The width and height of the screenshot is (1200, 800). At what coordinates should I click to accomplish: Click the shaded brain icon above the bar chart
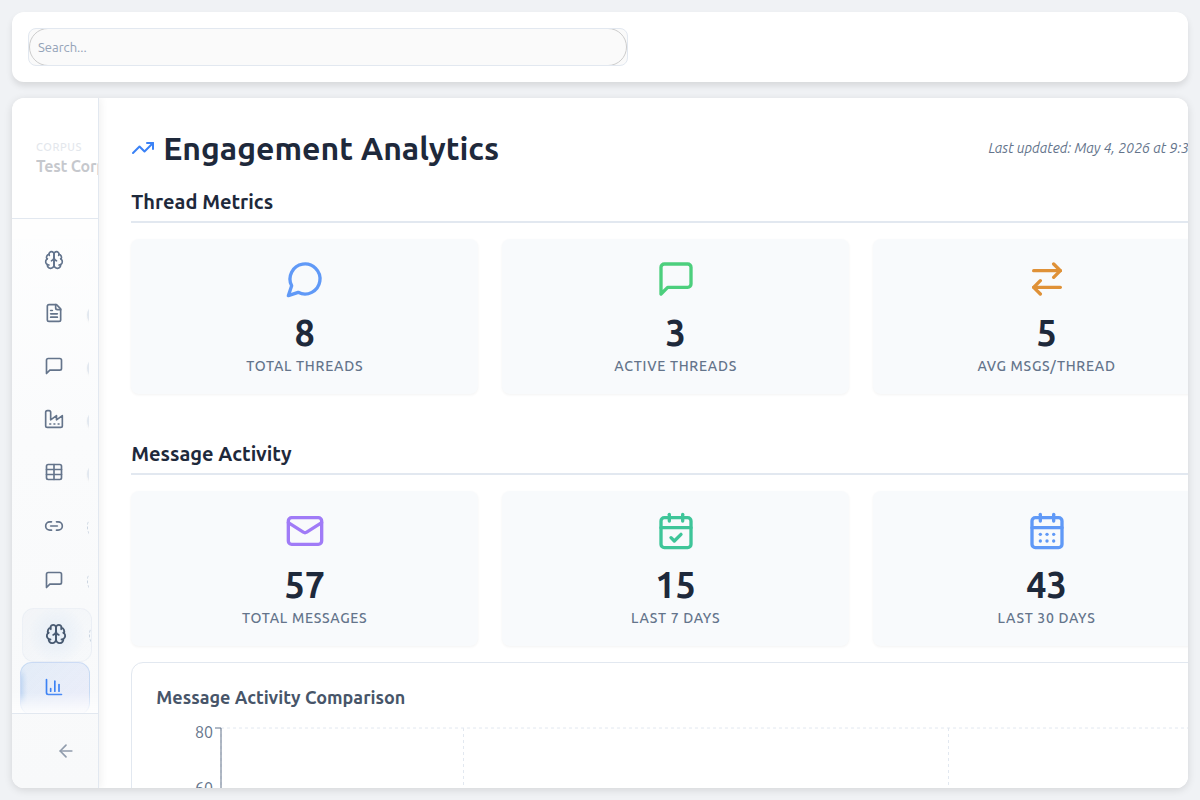(56, 634)
